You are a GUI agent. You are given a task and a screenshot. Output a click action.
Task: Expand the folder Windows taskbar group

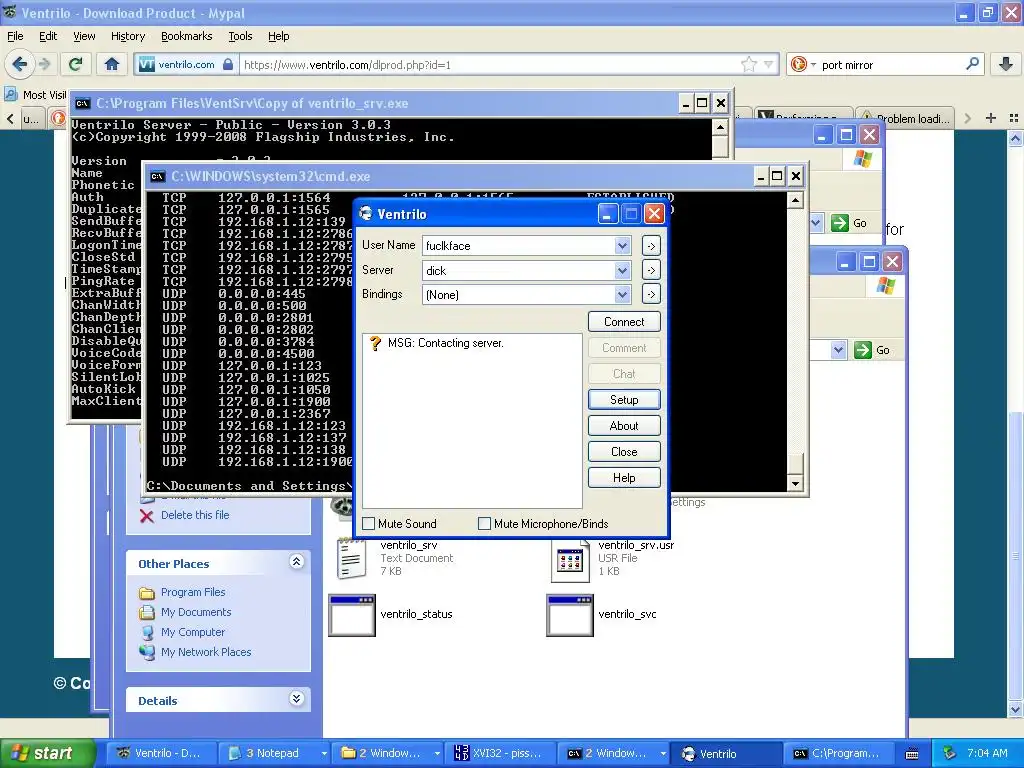coord(436,754)
